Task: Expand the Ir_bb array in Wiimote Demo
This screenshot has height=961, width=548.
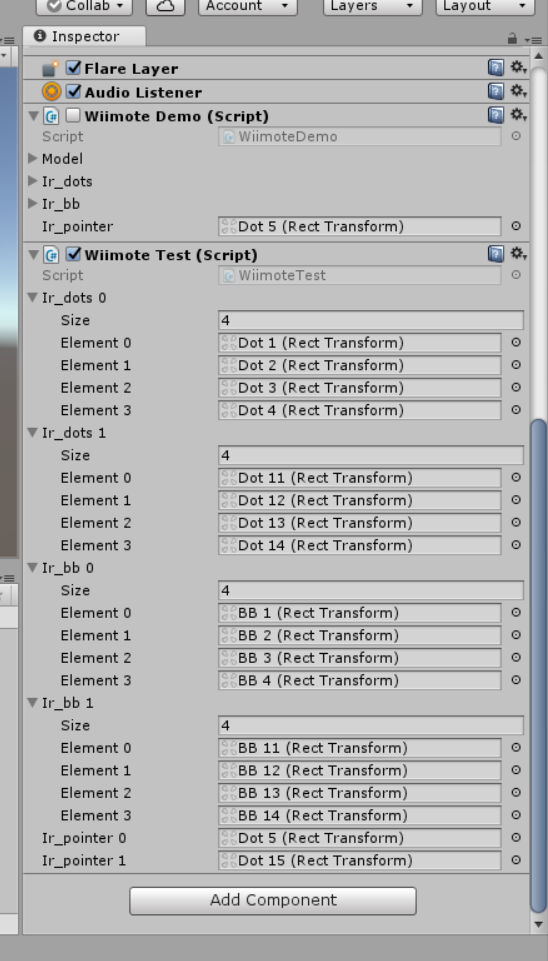Action: (33, 203)
